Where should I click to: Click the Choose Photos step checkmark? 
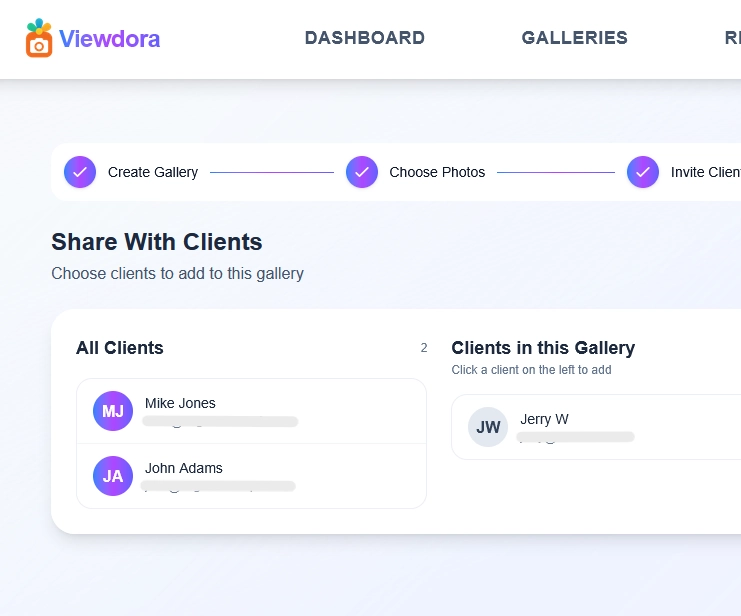[361, 172]
